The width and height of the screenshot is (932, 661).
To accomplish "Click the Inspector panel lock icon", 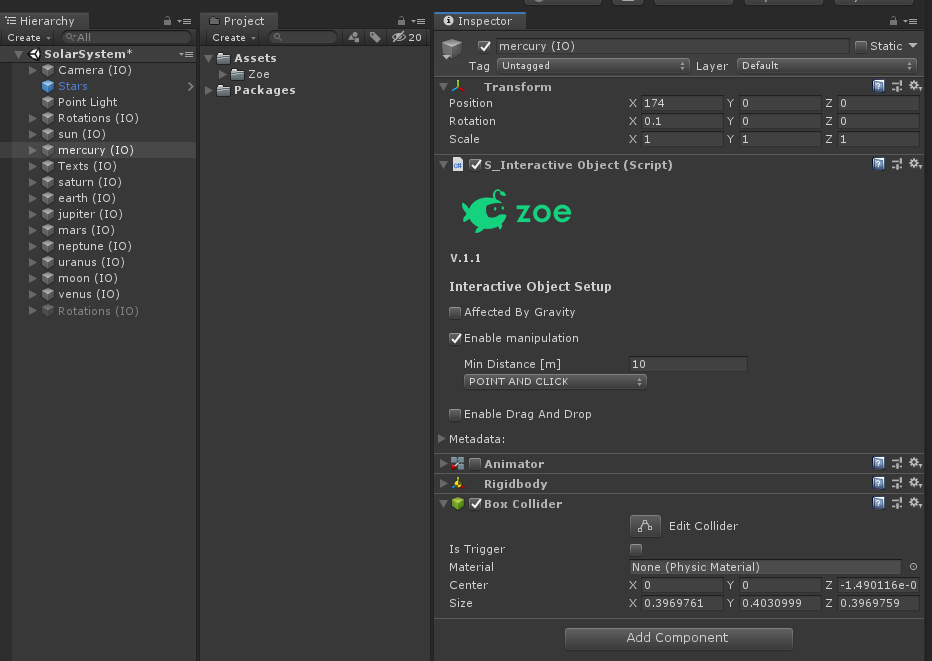I will point(893,21).
